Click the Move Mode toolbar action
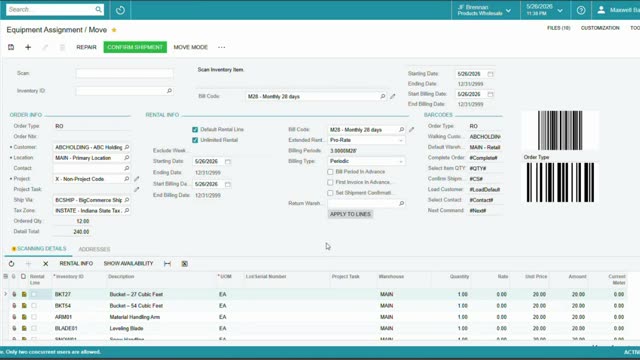The height and width of the screenshot is (360, 640). pos(191,47)
